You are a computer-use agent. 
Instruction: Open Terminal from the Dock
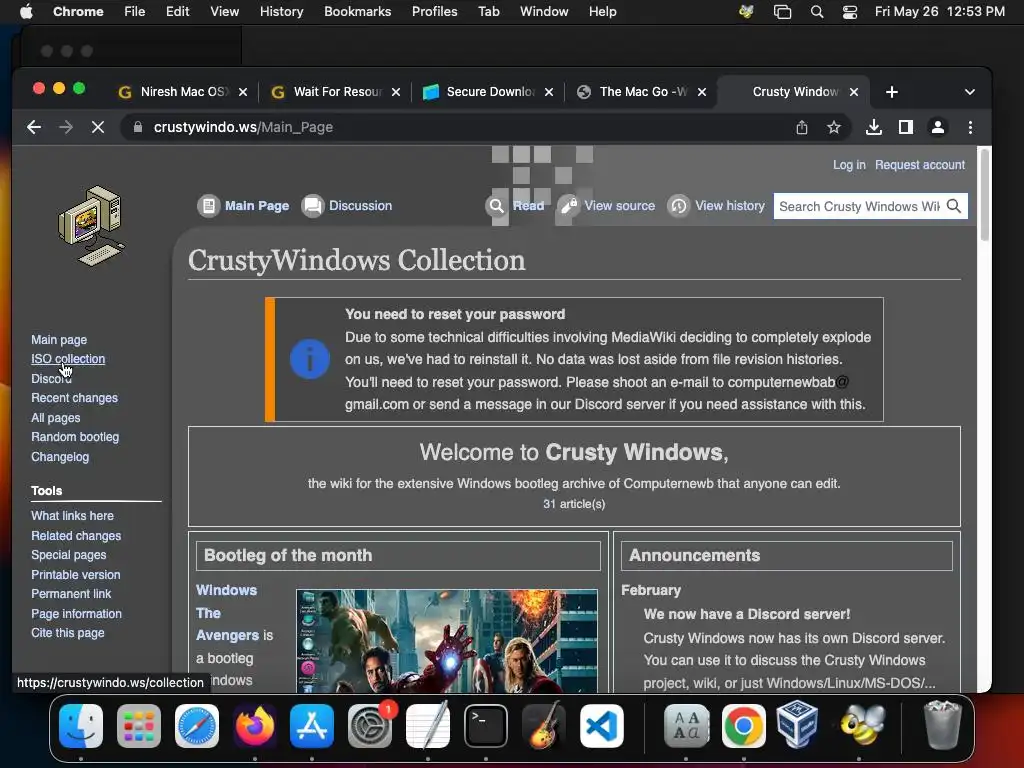pos(486,726)
